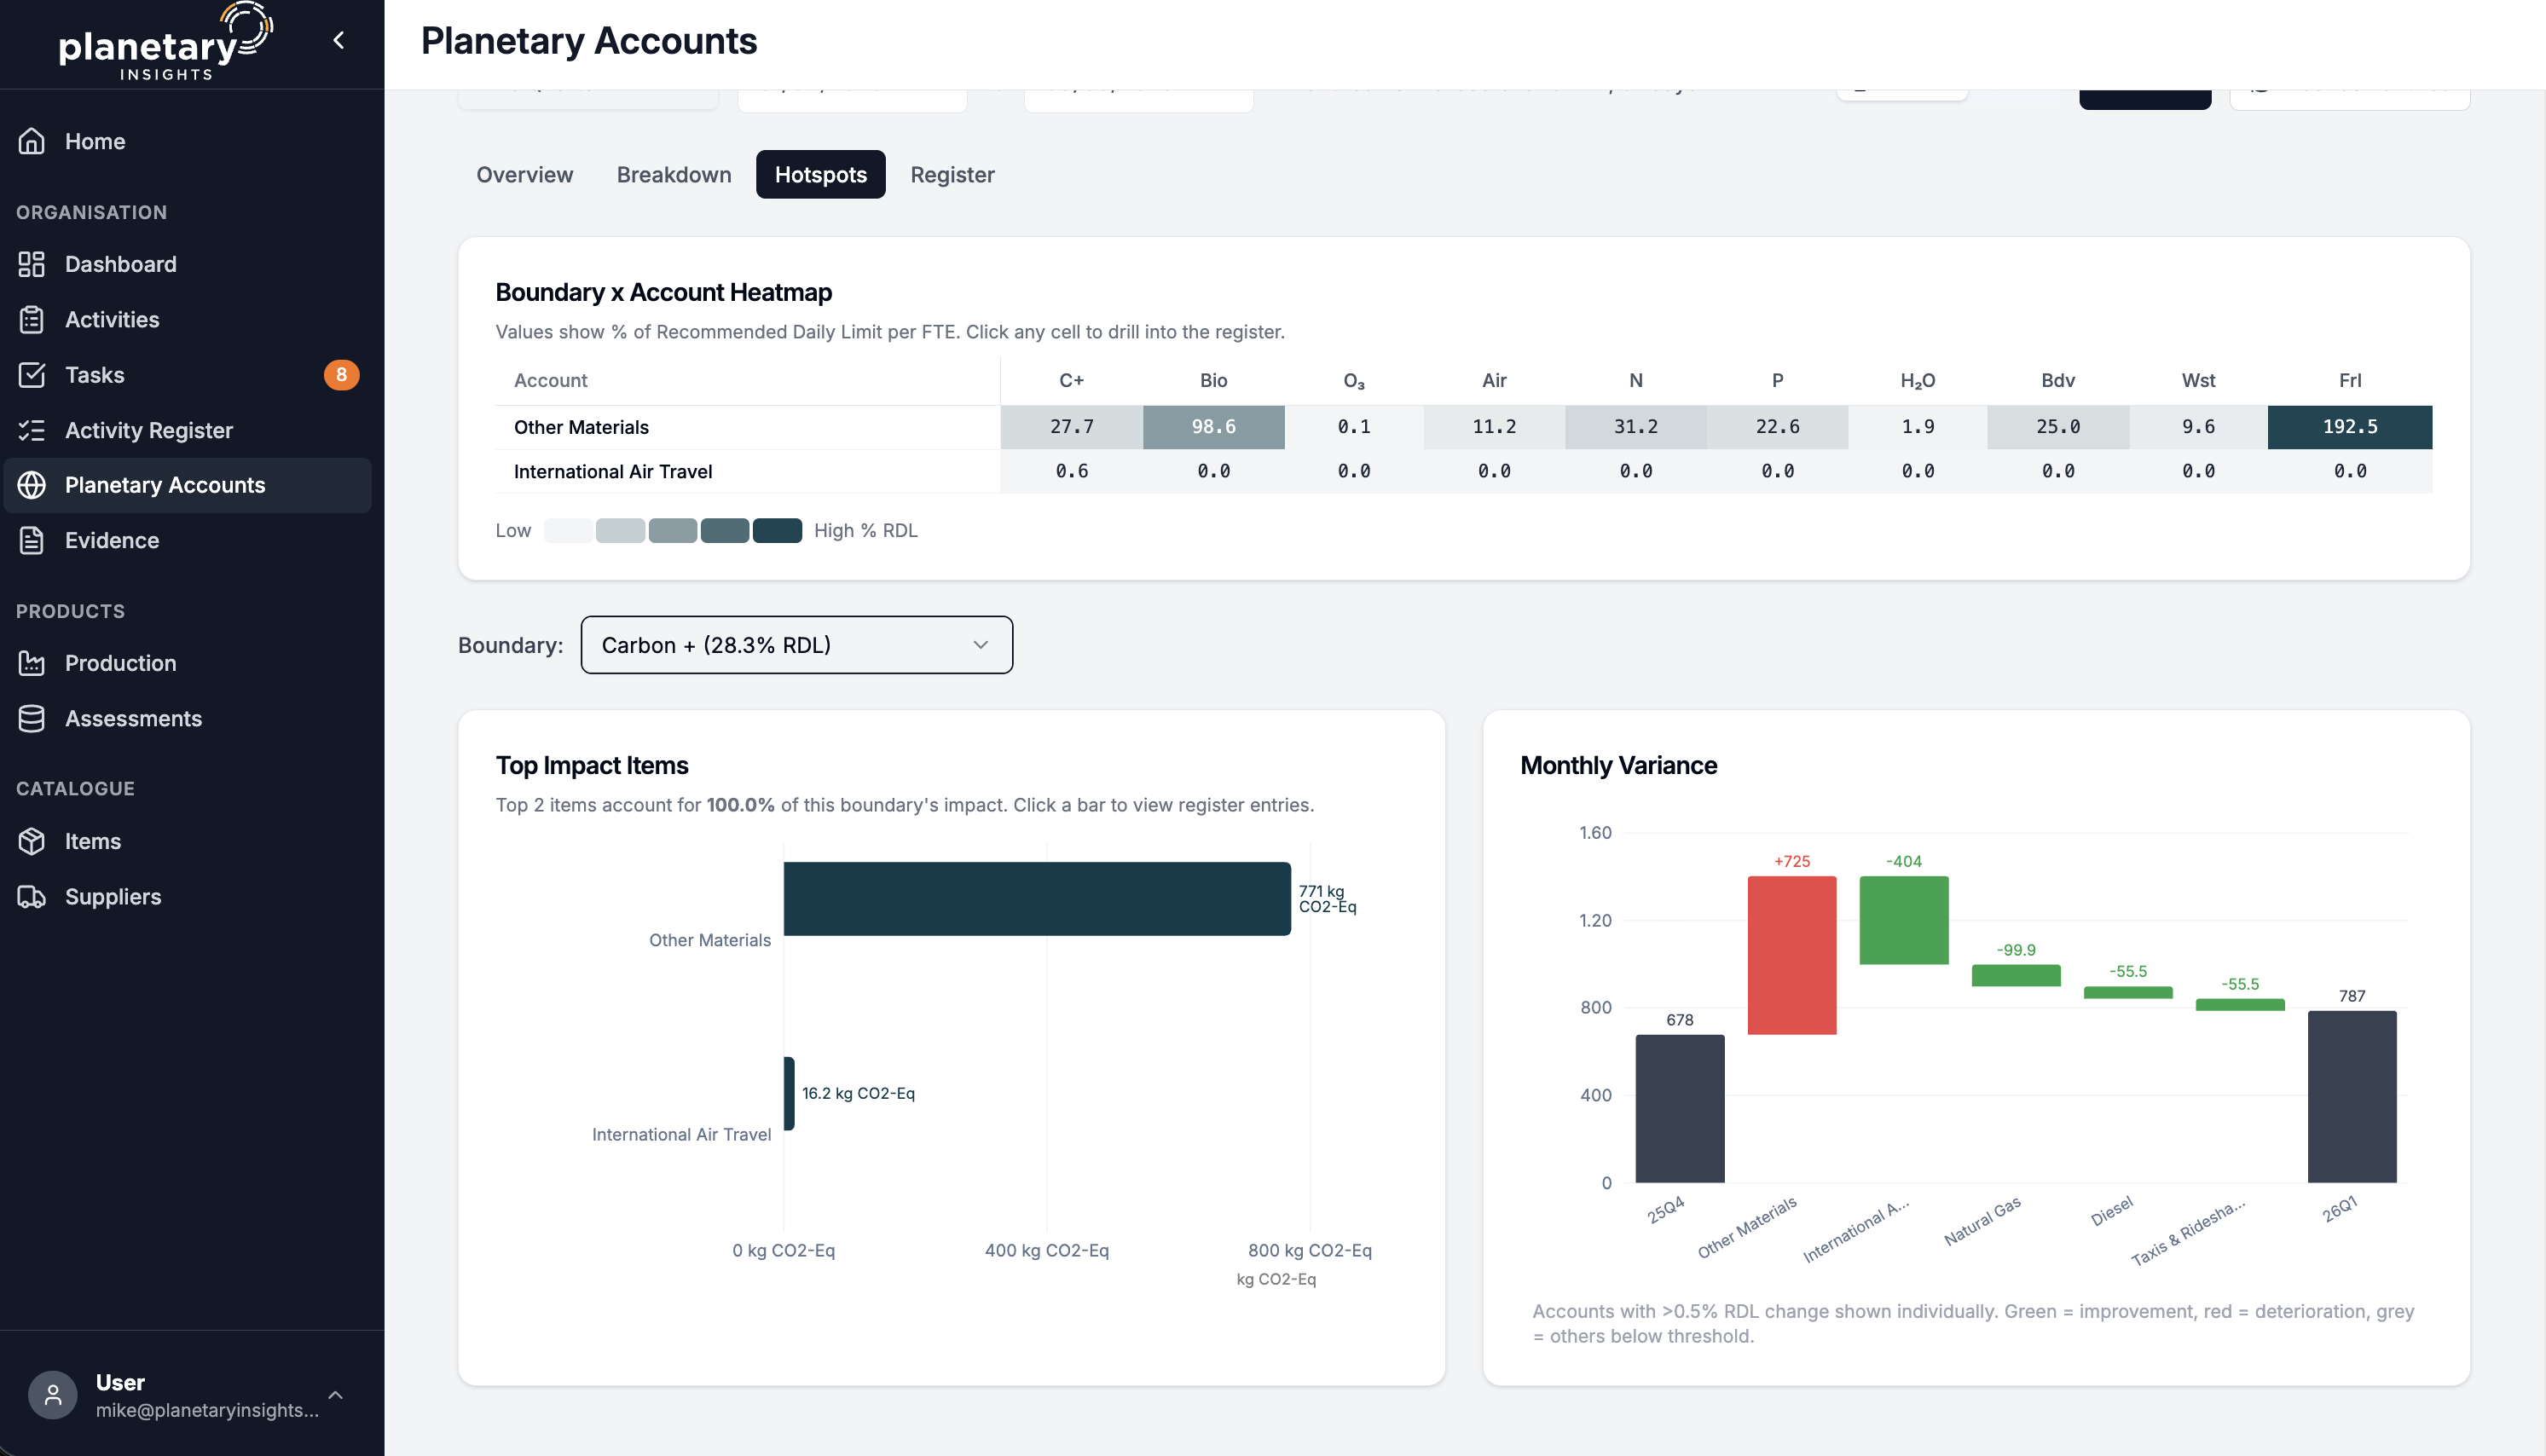
Task: Click the Other Materials P cell 22.6
Action: [x=1777, y=427]
